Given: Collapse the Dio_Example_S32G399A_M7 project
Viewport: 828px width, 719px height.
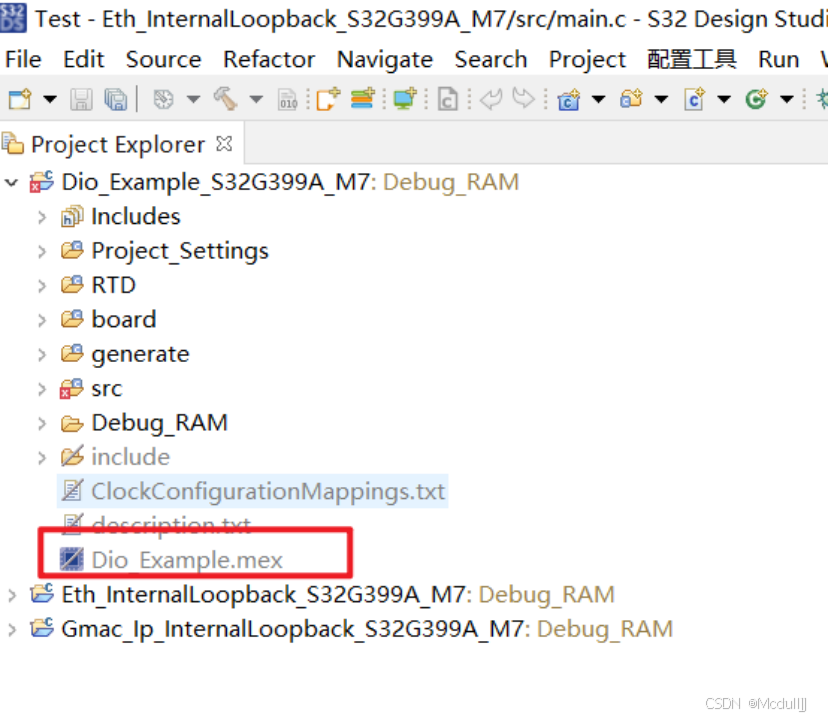Looking at the screenshot, I should [x=10, y=182].
